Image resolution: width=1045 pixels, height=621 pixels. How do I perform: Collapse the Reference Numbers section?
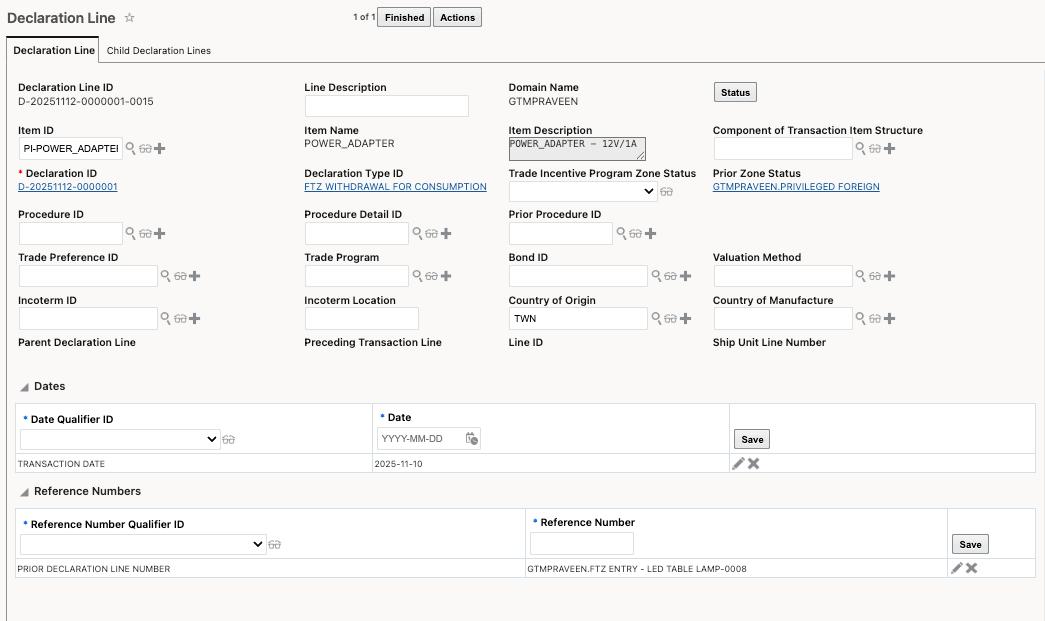[x=25, y=492]
